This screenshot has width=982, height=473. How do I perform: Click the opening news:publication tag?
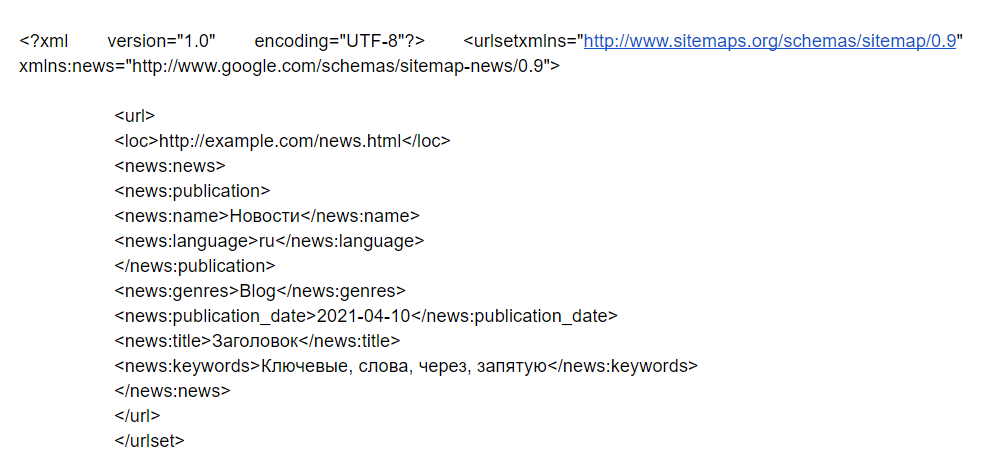tap(192, 191)
